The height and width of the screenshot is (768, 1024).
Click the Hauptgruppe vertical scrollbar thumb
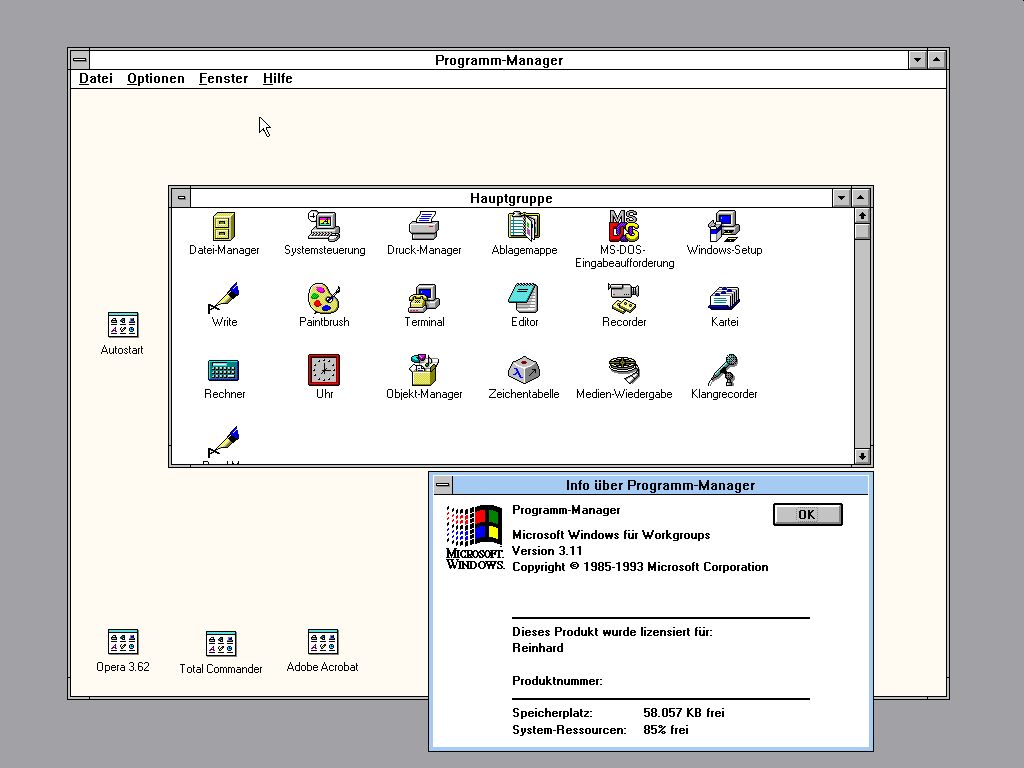point(862,232)
